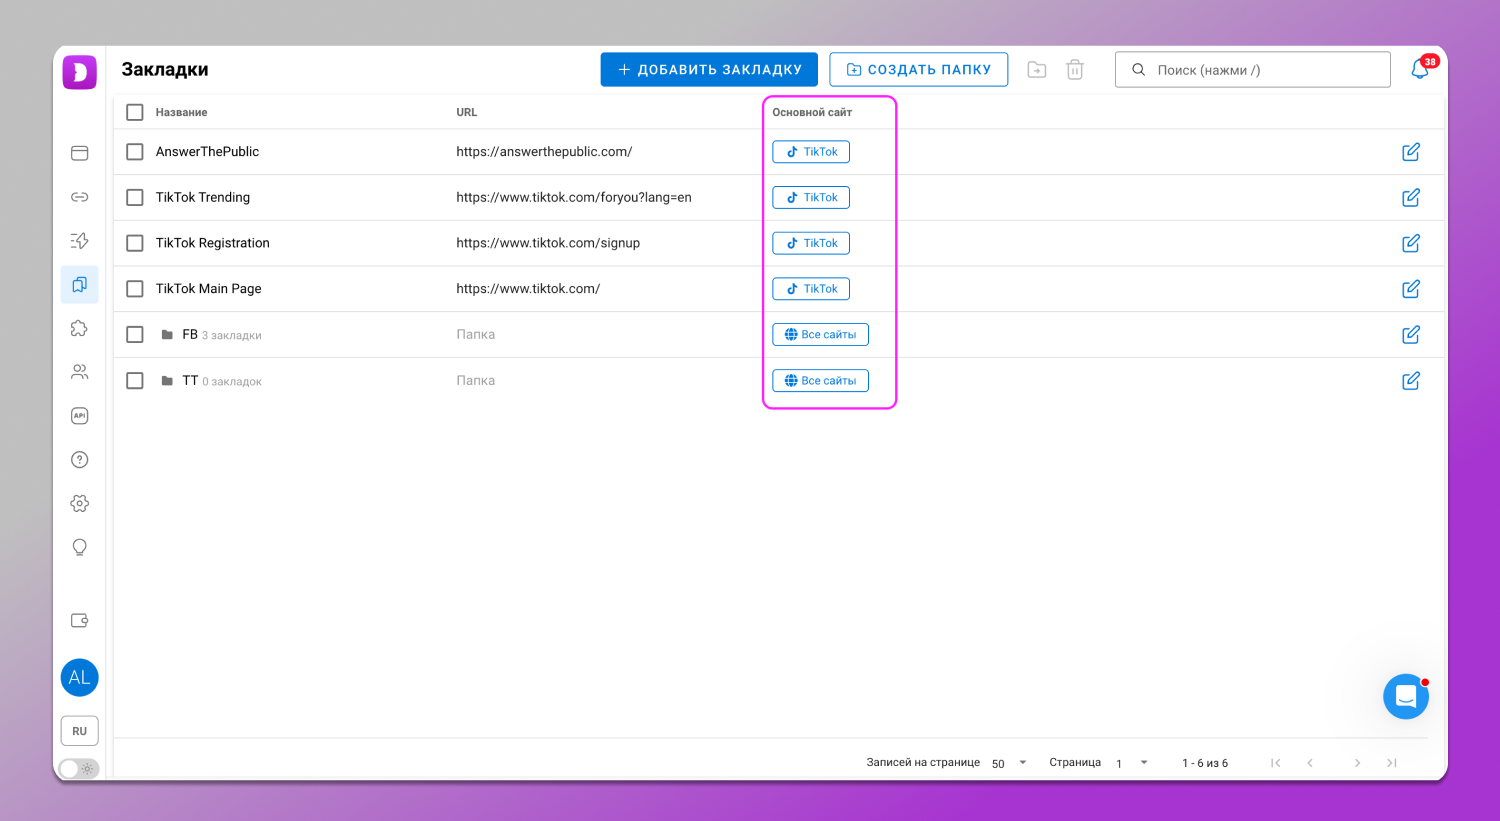Open the page number dropdown

coord(1132,763)
